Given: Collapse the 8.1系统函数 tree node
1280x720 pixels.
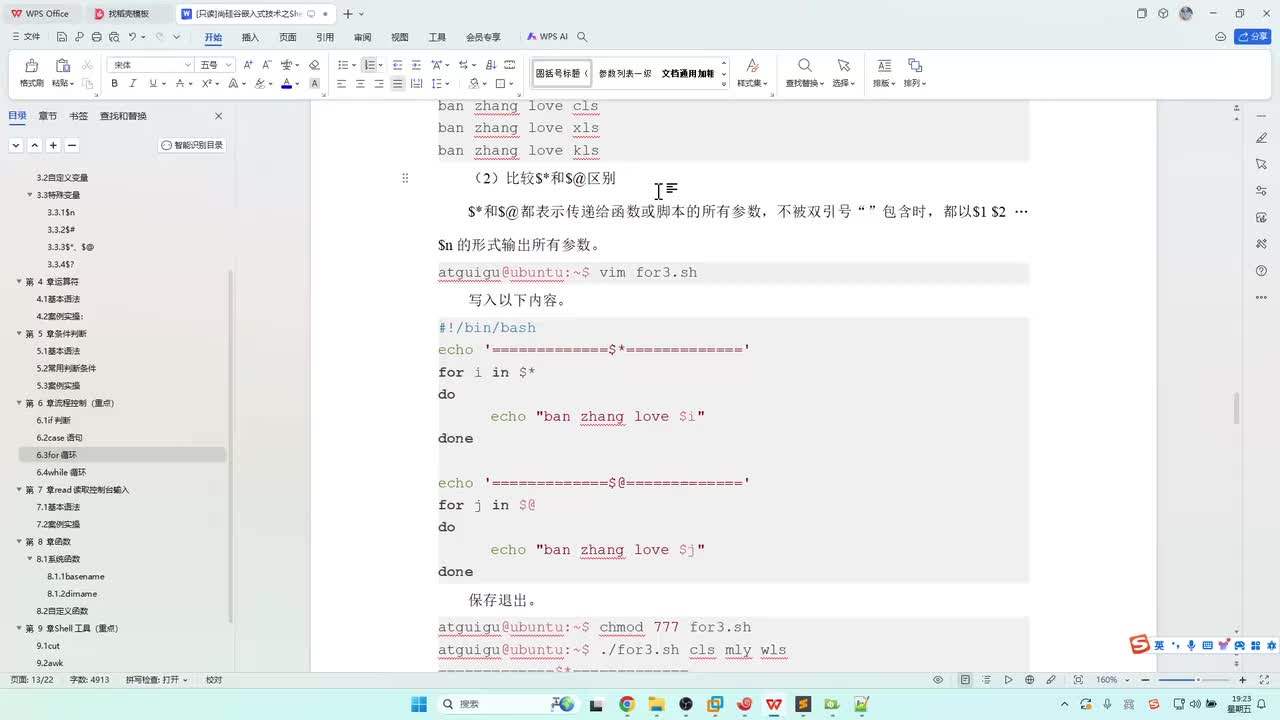Looking at the screenshot, I should (x=29, y=559).
